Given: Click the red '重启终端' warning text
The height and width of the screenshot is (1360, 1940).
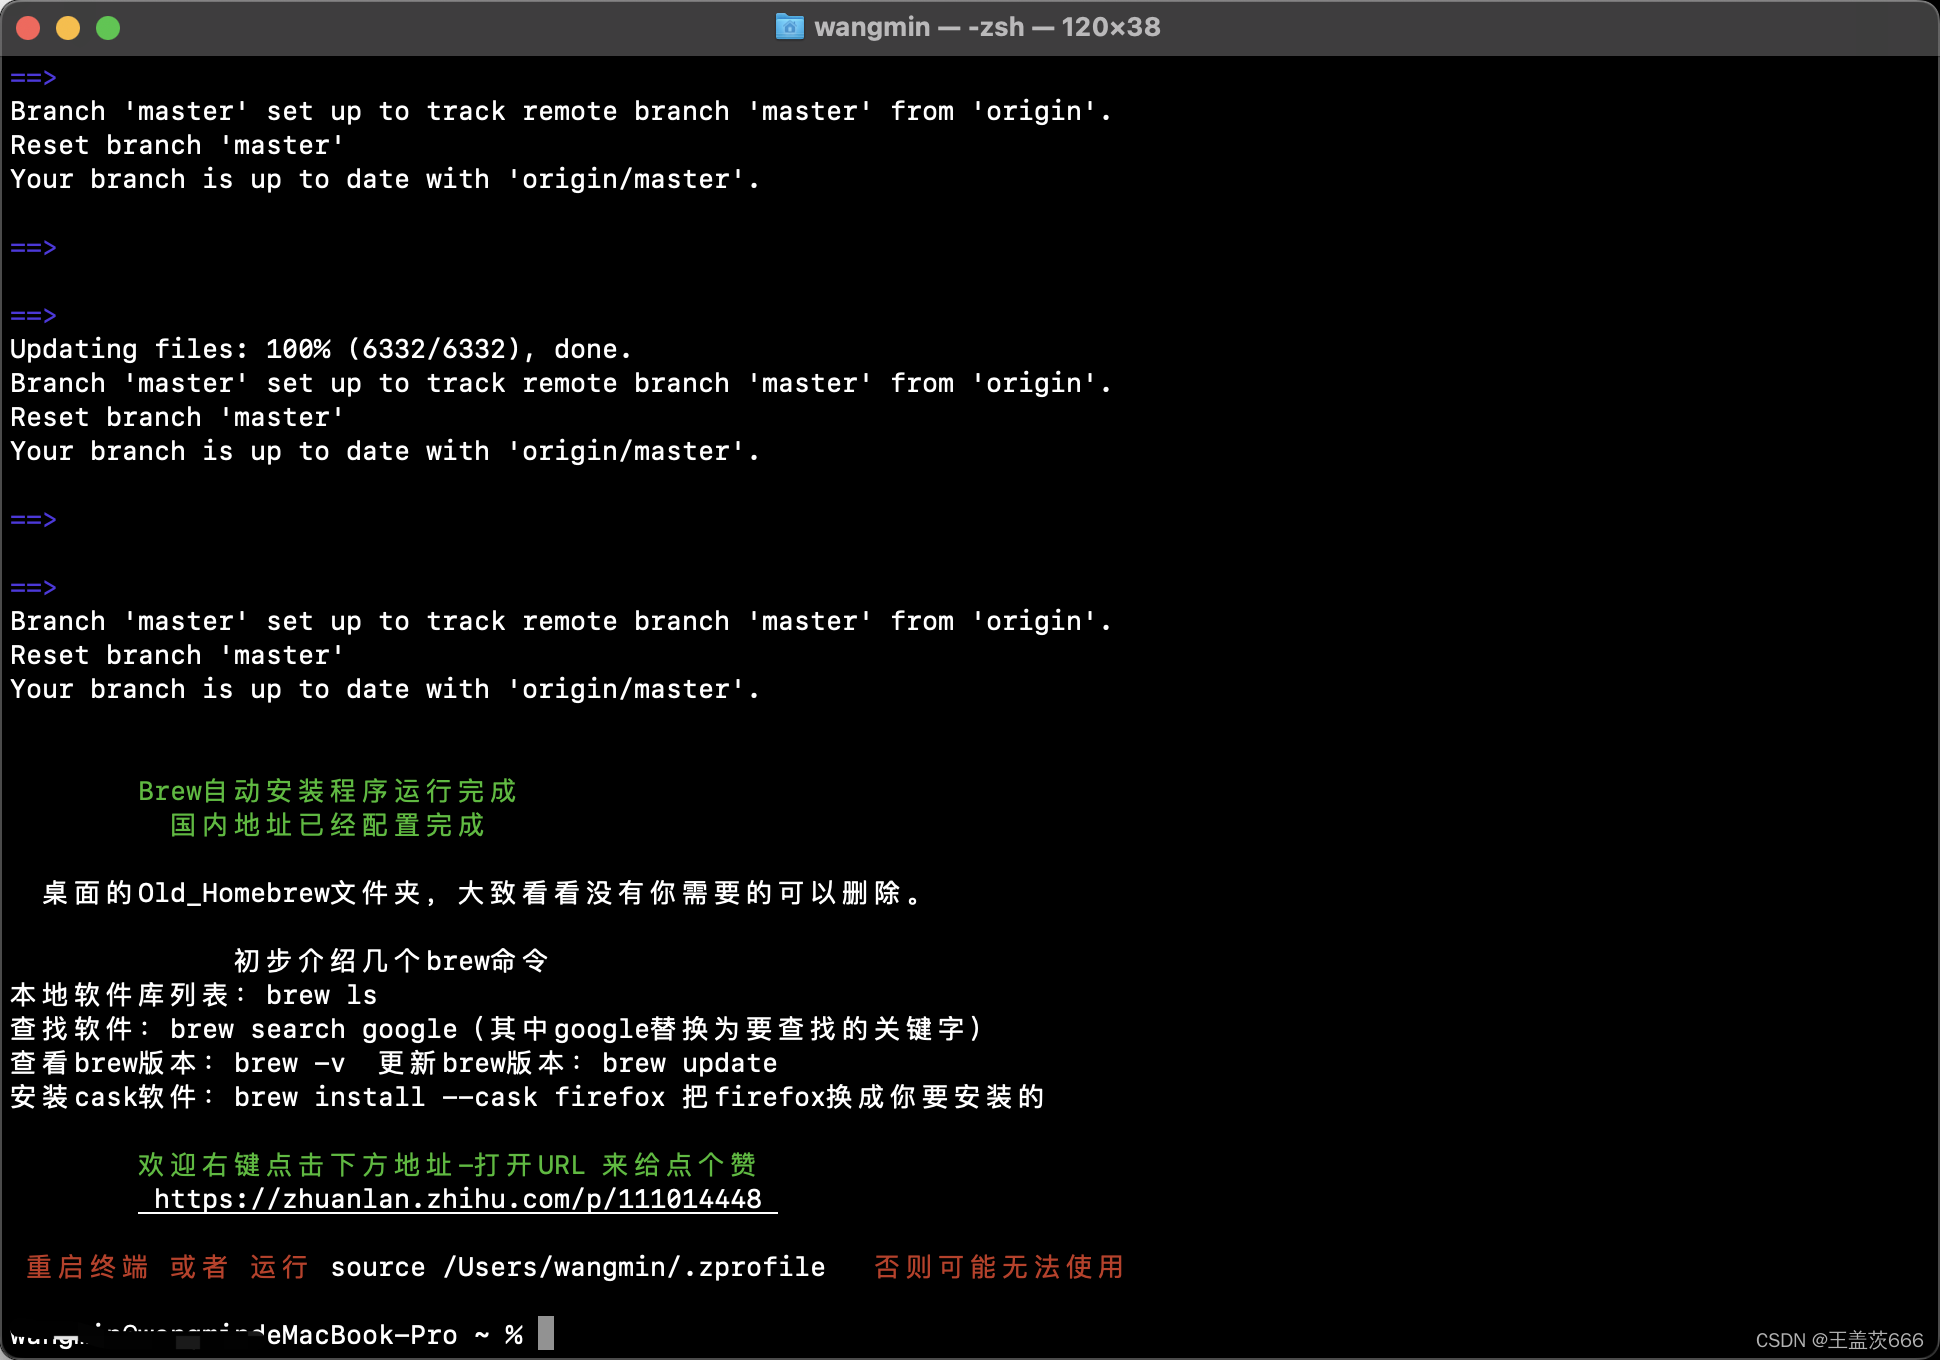Looking at the screenshot, I should (87, 1267).
